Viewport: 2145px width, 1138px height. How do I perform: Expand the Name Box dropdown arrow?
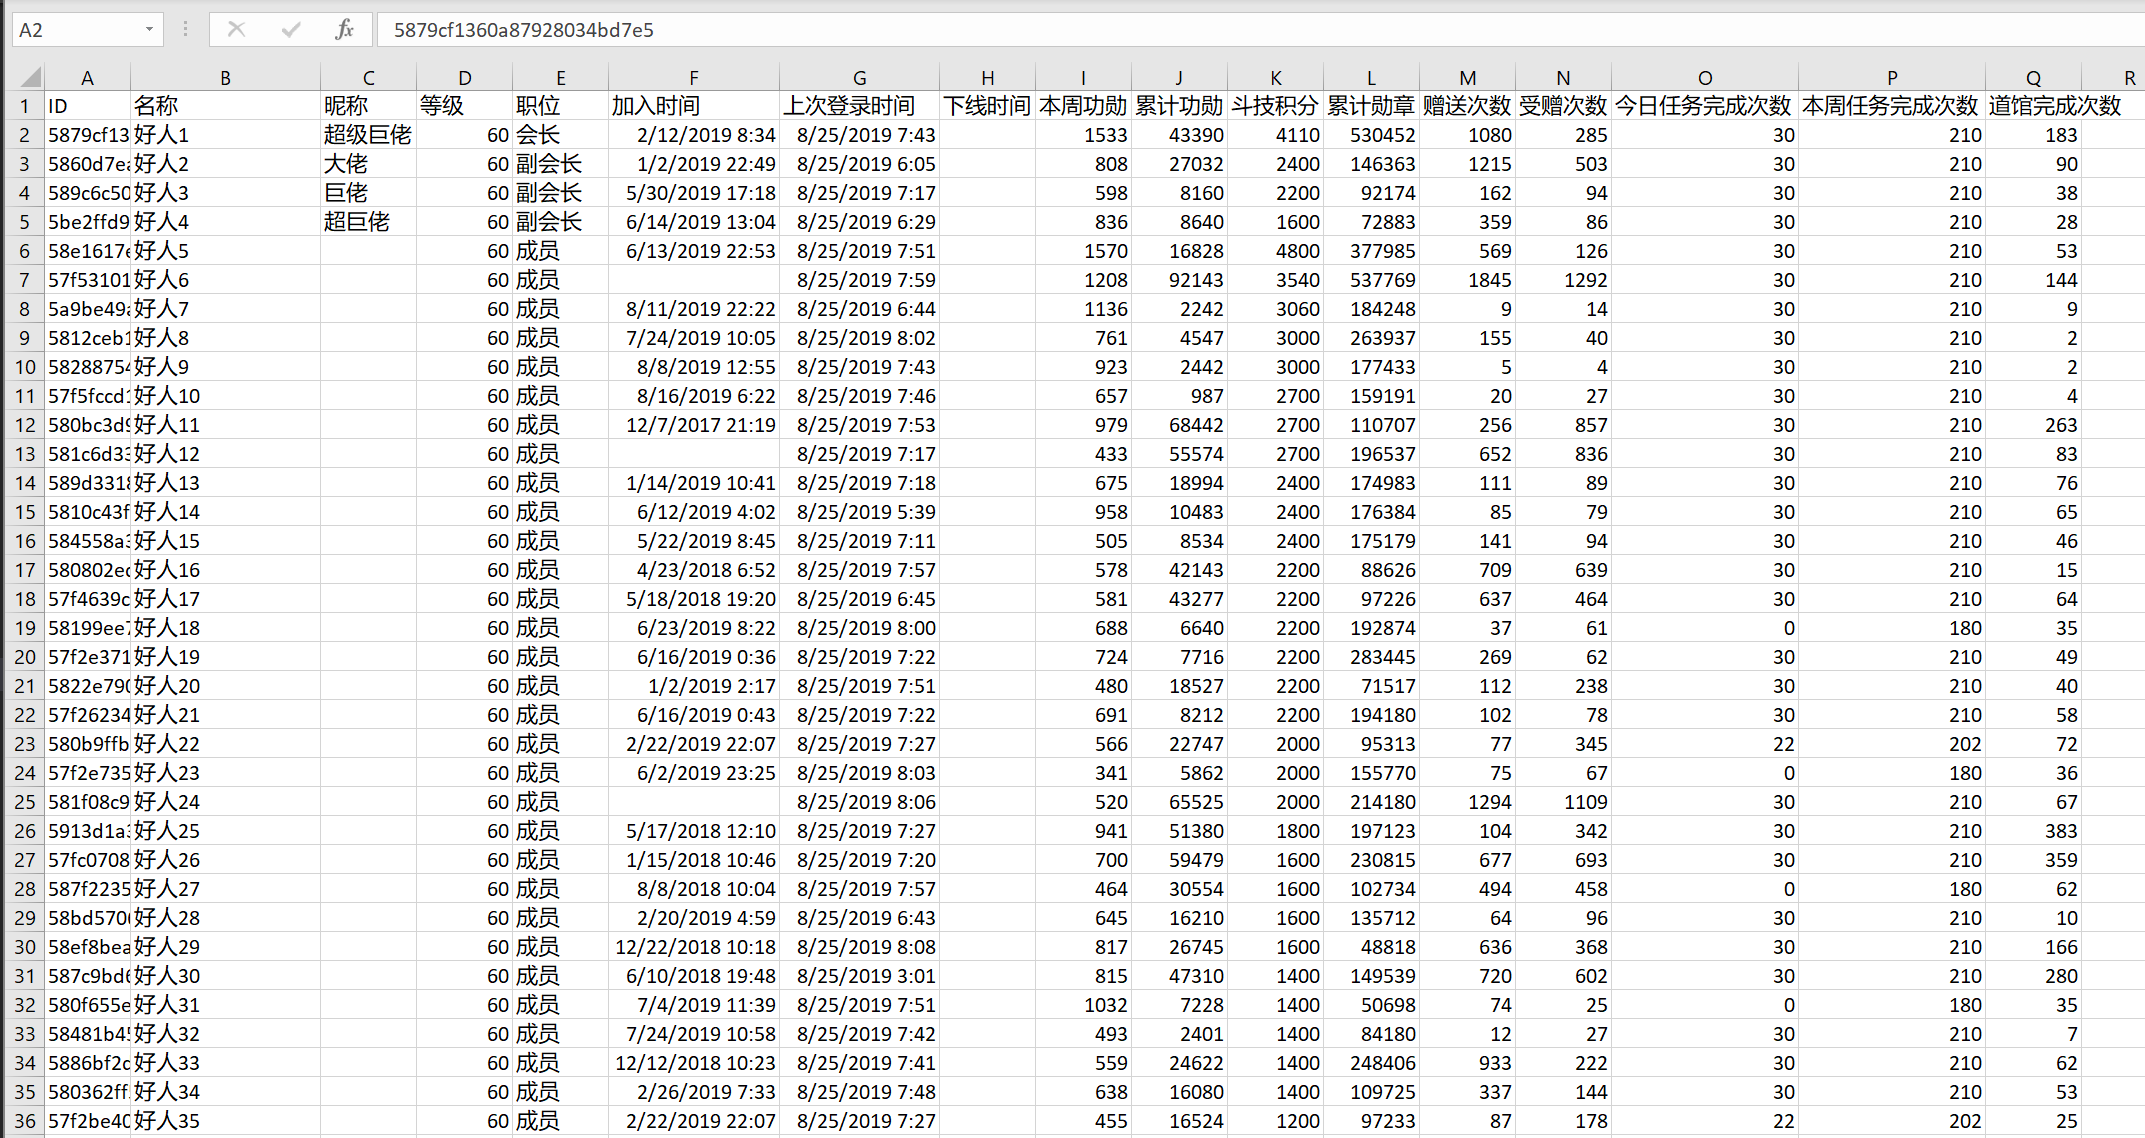coord(149,30)
